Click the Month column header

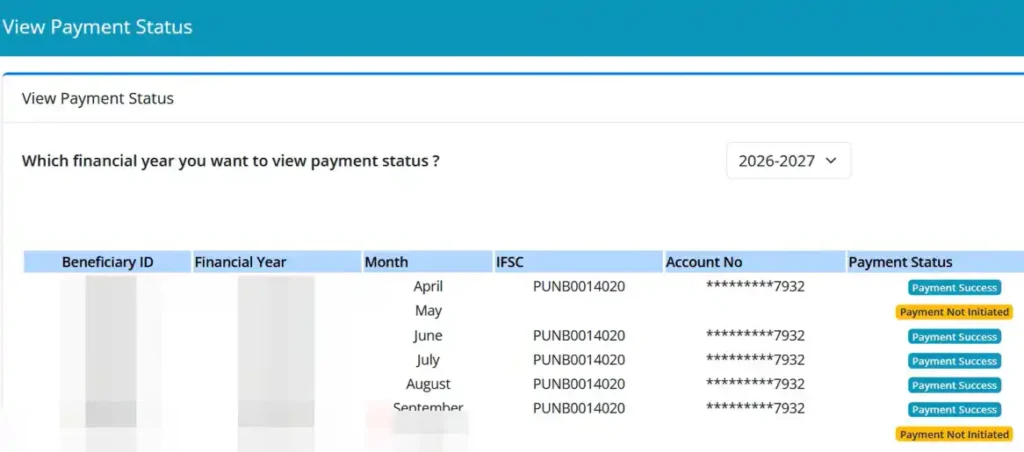click(x=428, y=262)
